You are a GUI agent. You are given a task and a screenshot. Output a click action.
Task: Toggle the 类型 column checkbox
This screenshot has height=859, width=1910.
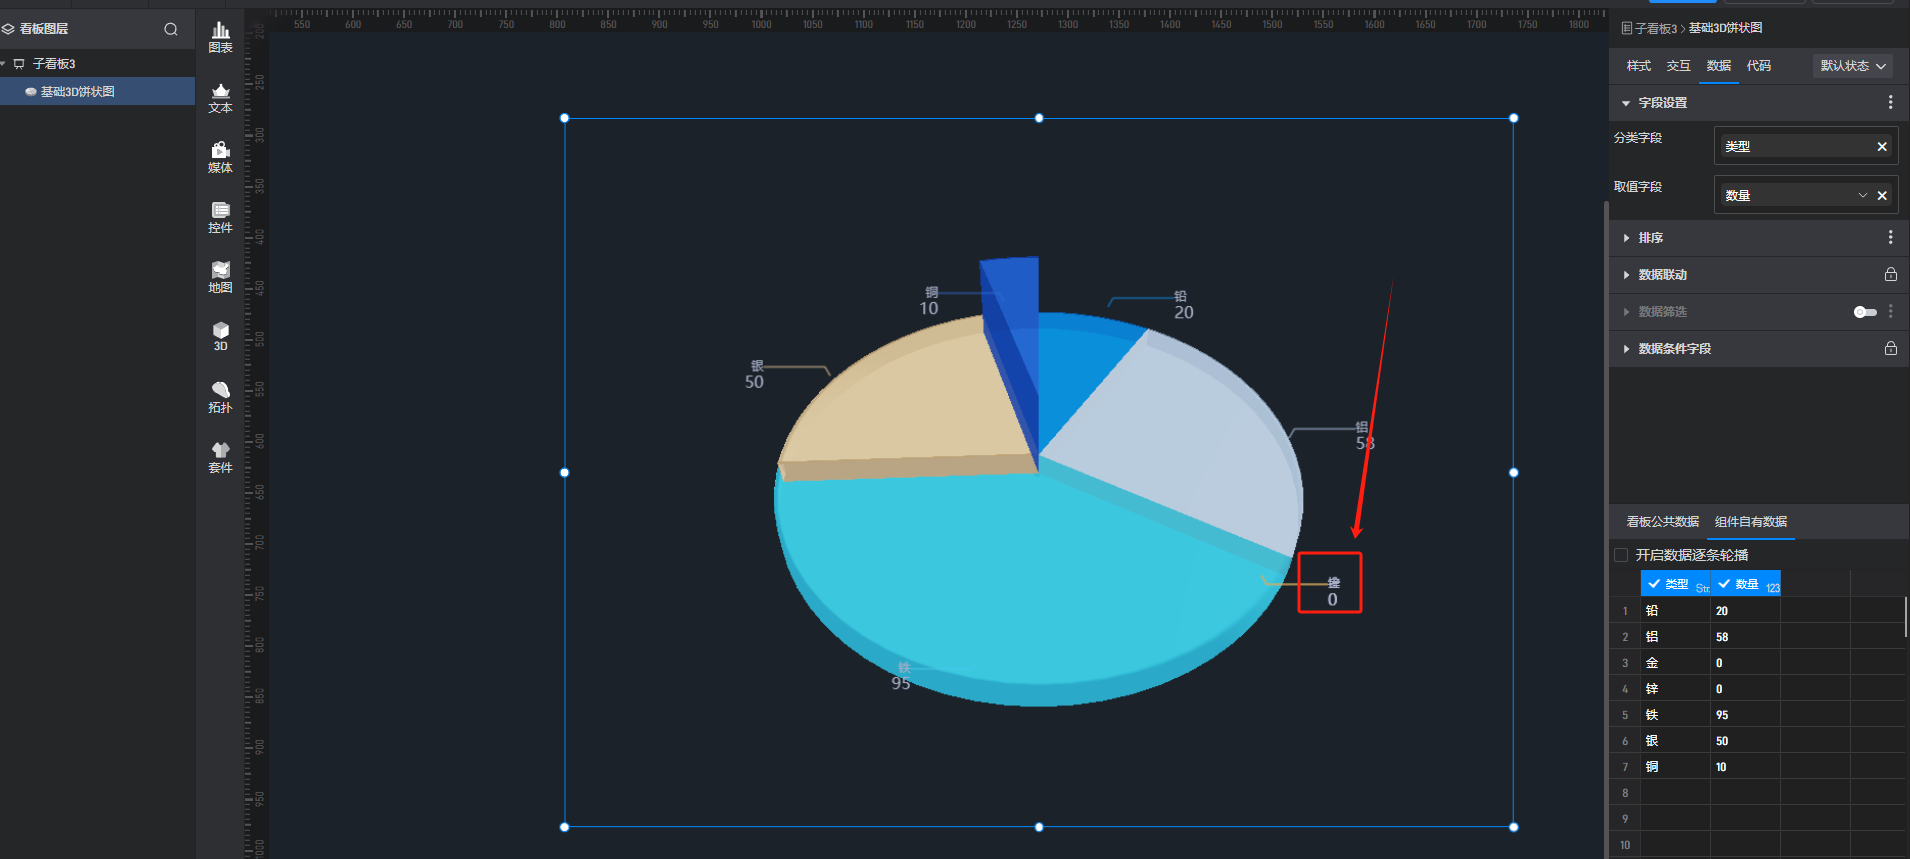(x=1654, y=584)
